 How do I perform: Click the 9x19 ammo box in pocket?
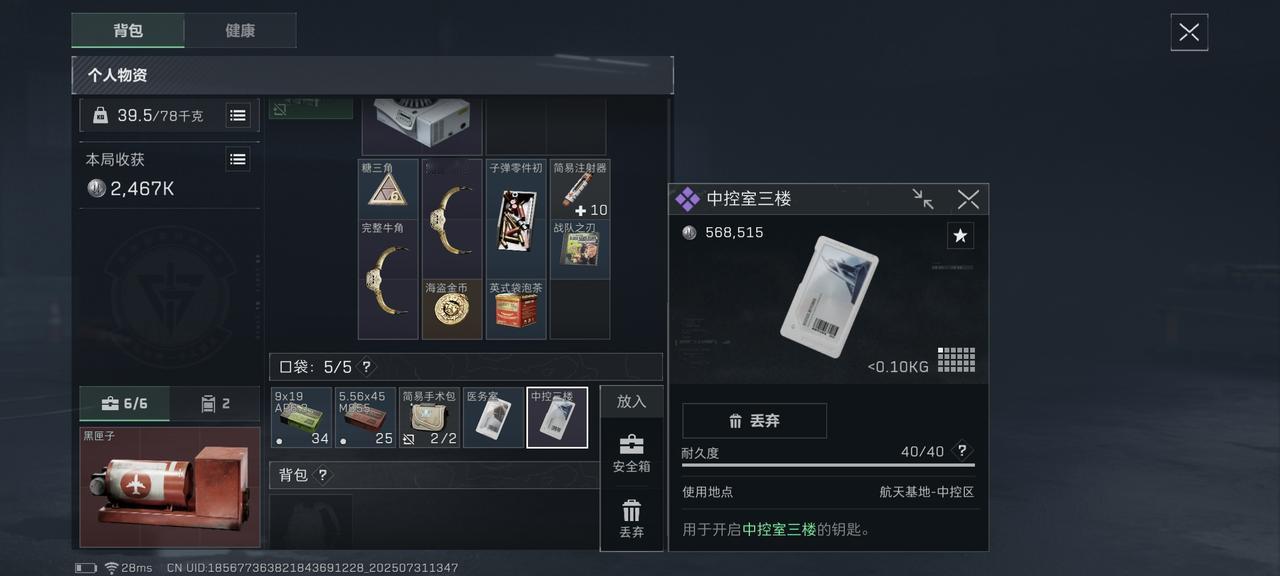pos(301,418)
